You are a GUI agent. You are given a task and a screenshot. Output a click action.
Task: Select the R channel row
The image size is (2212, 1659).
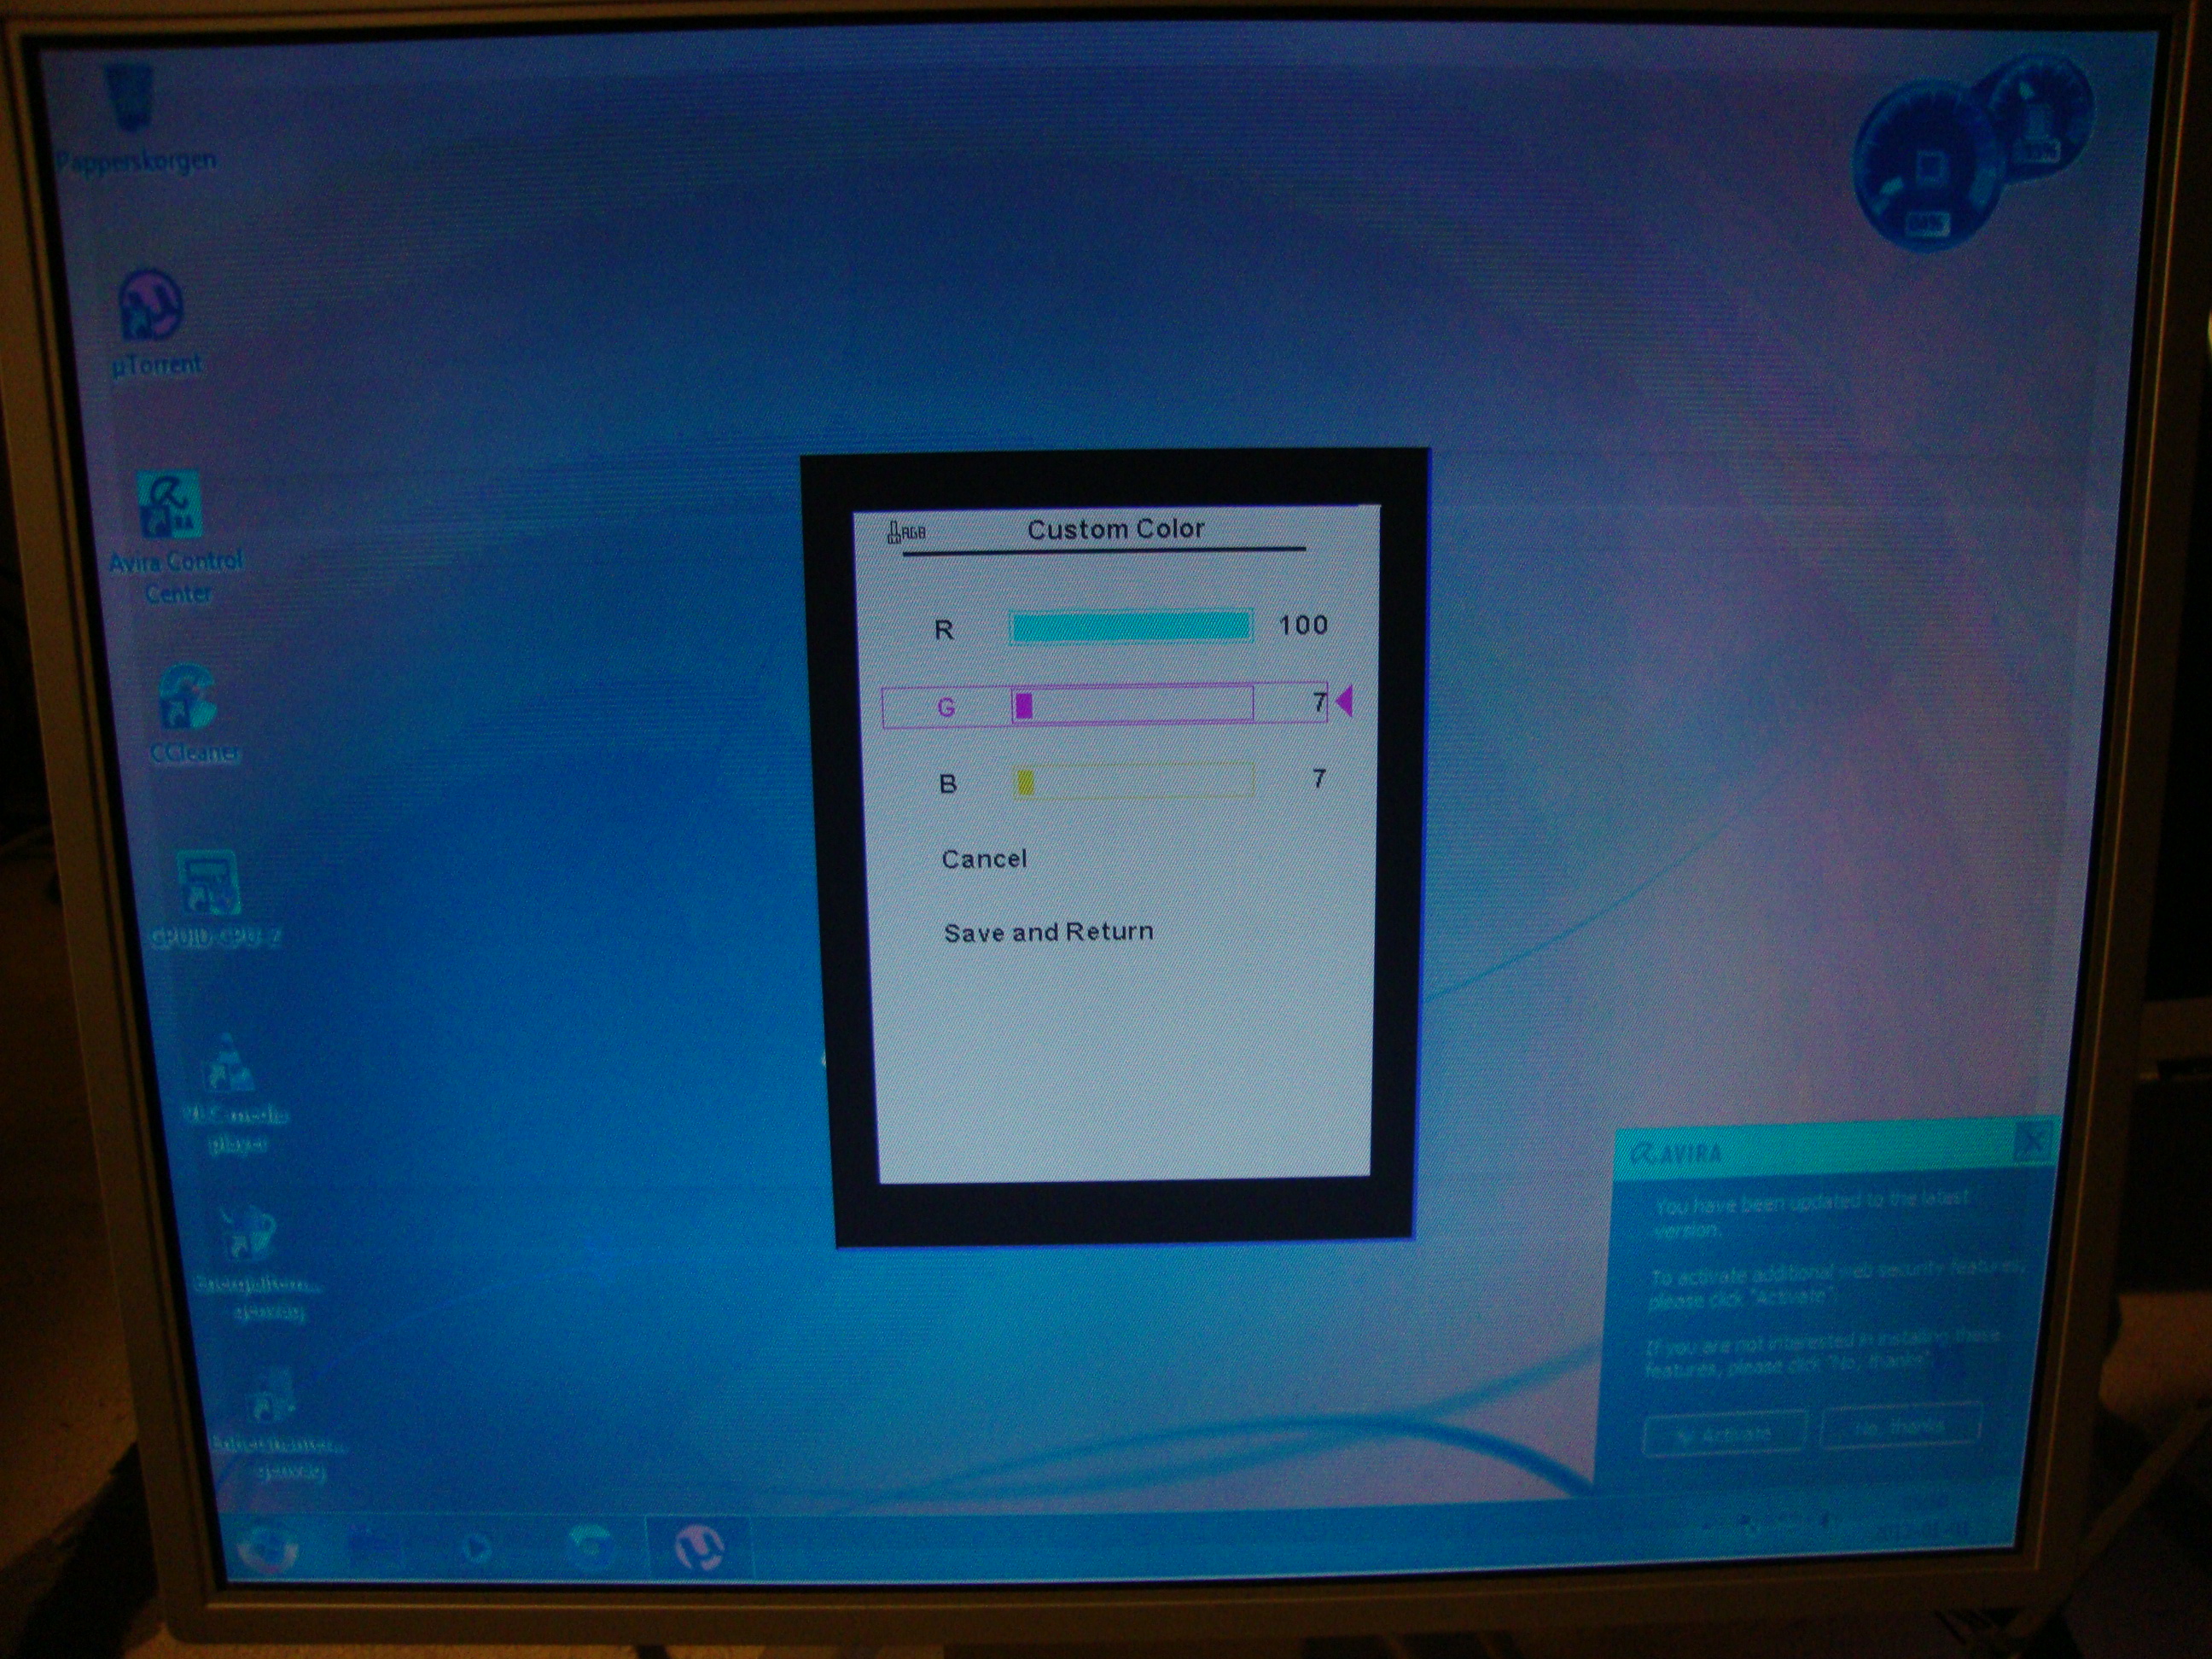[x=944, y=630]
